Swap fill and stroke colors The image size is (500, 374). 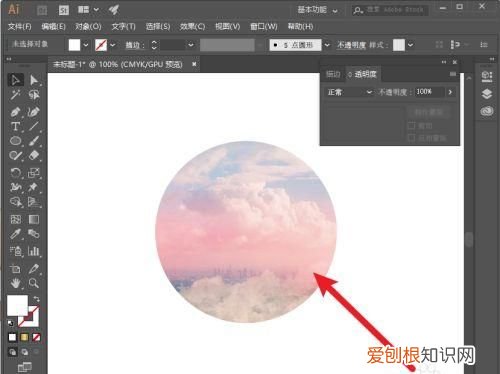pos(36,299)
